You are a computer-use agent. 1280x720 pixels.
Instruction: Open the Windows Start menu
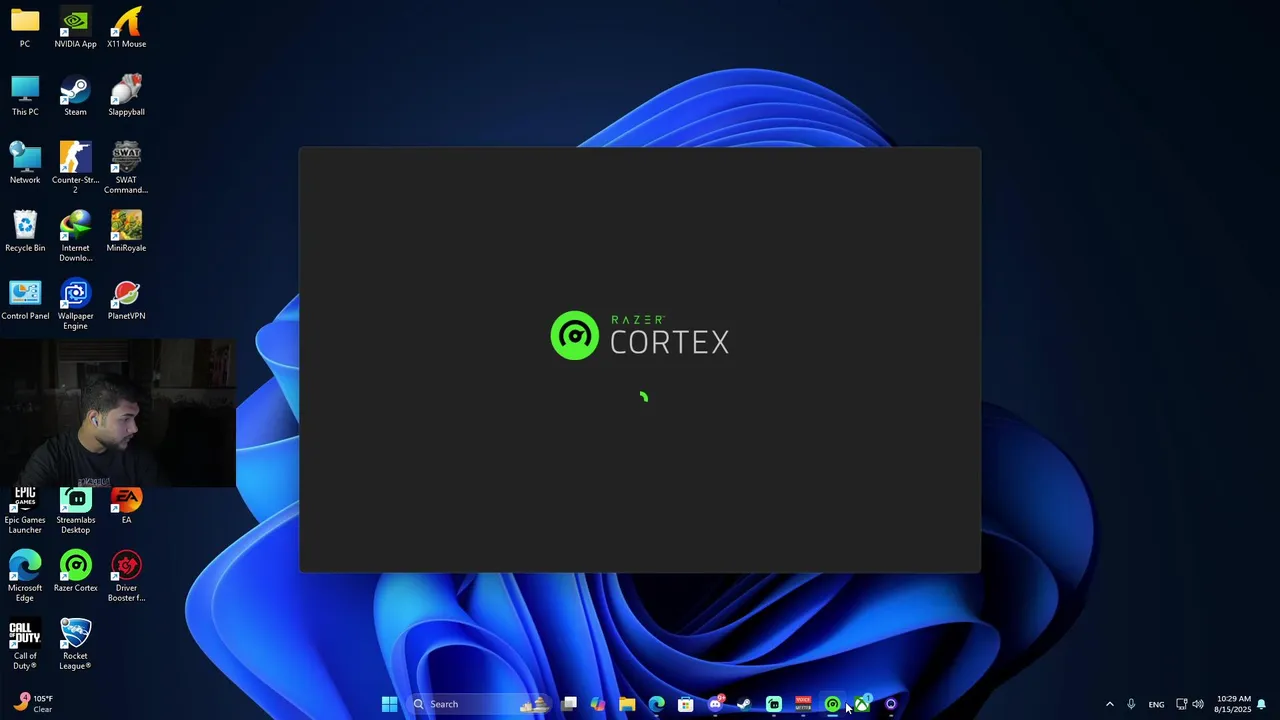coord(389,704)
